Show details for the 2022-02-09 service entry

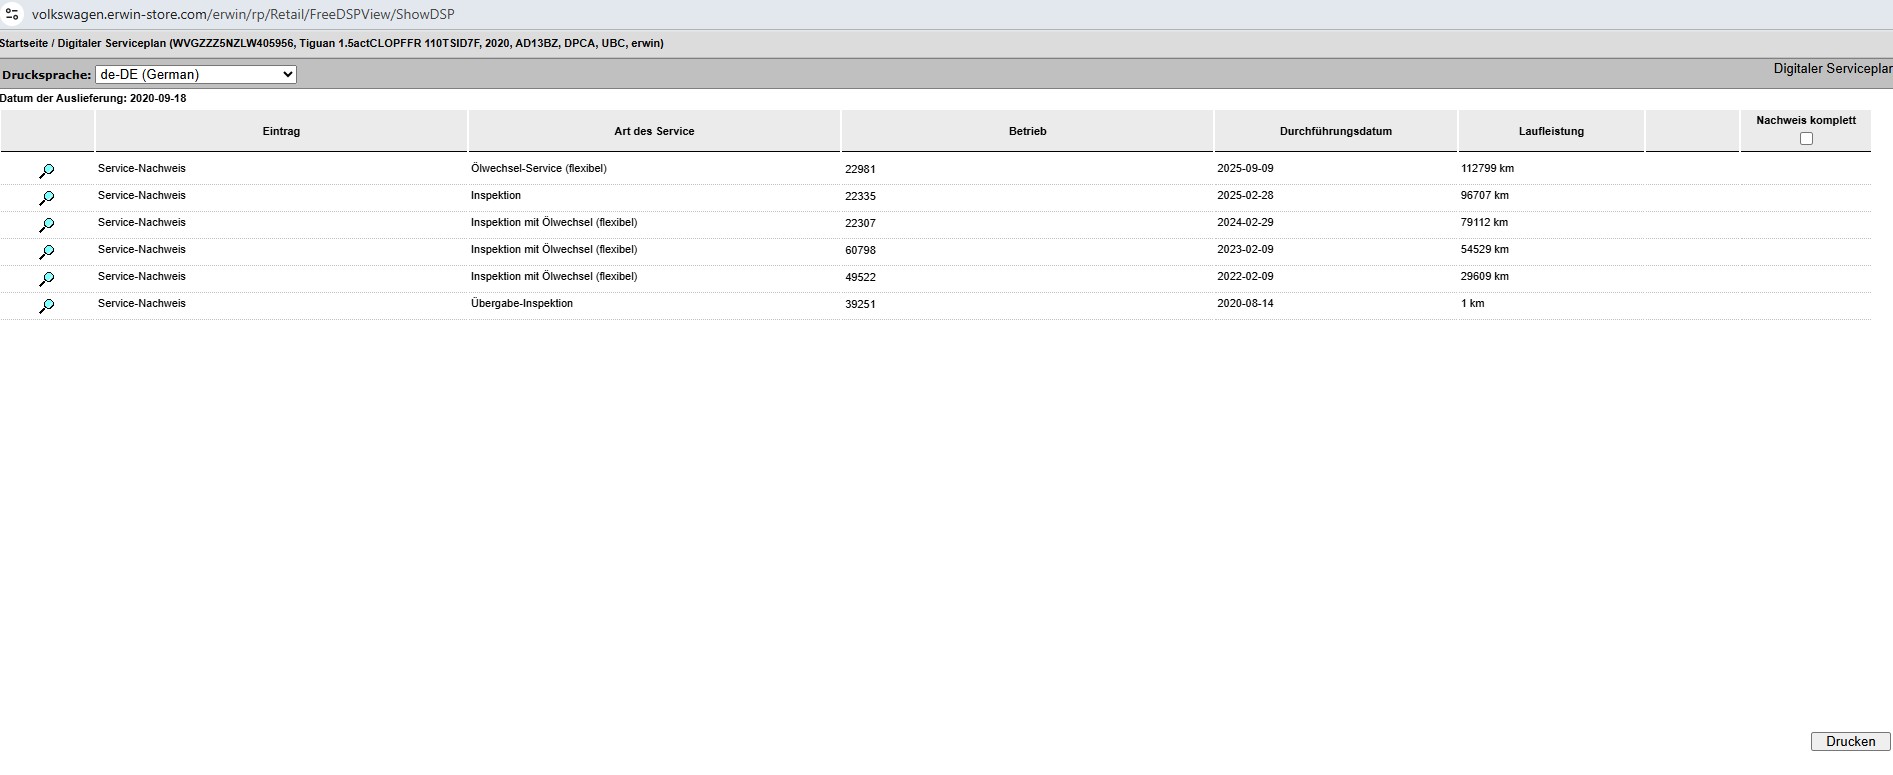pos(46,279)
